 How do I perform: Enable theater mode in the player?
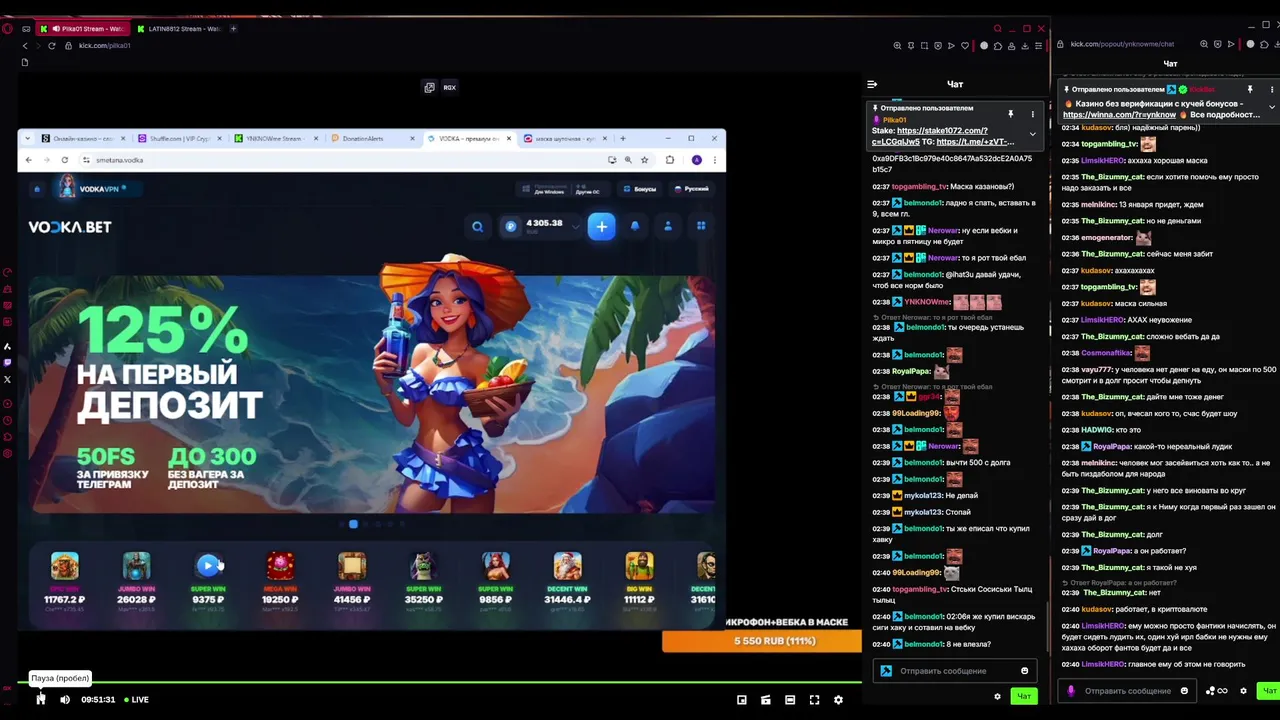pos(790,700)
